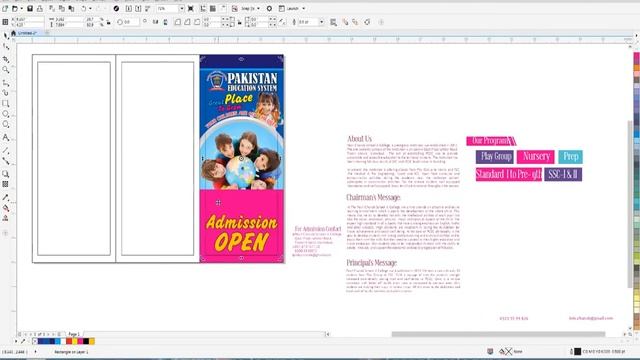Screen dimensions: 640x360
Task: Toggle Show rulers button
Action: 203,9
